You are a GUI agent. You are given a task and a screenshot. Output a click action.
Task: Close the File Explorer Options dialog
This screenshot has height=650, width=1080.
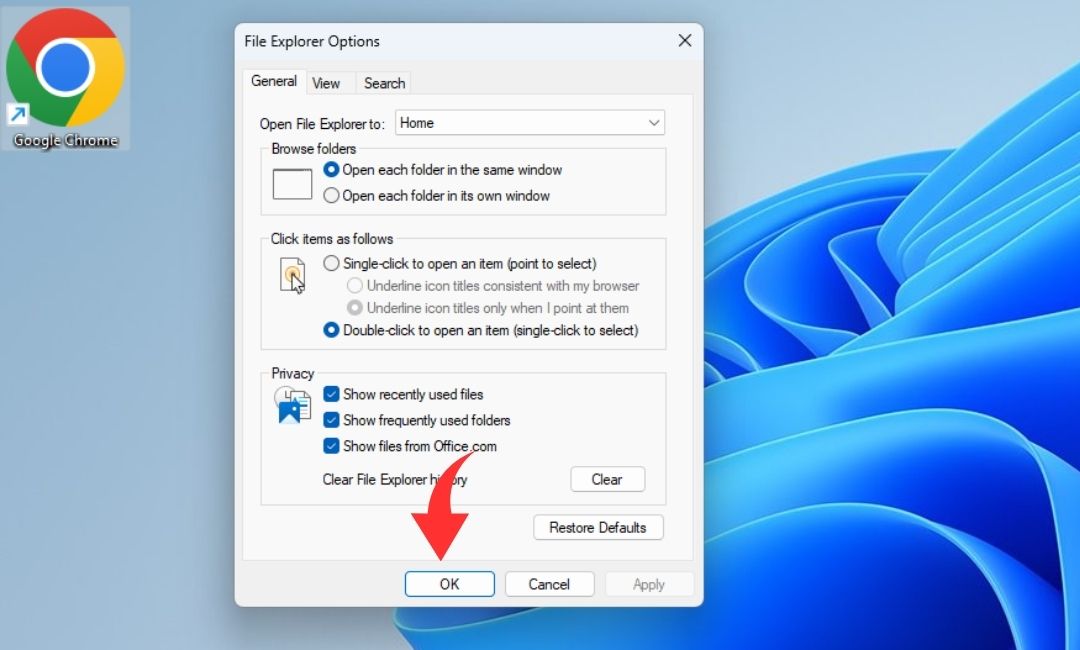[684, 41]
